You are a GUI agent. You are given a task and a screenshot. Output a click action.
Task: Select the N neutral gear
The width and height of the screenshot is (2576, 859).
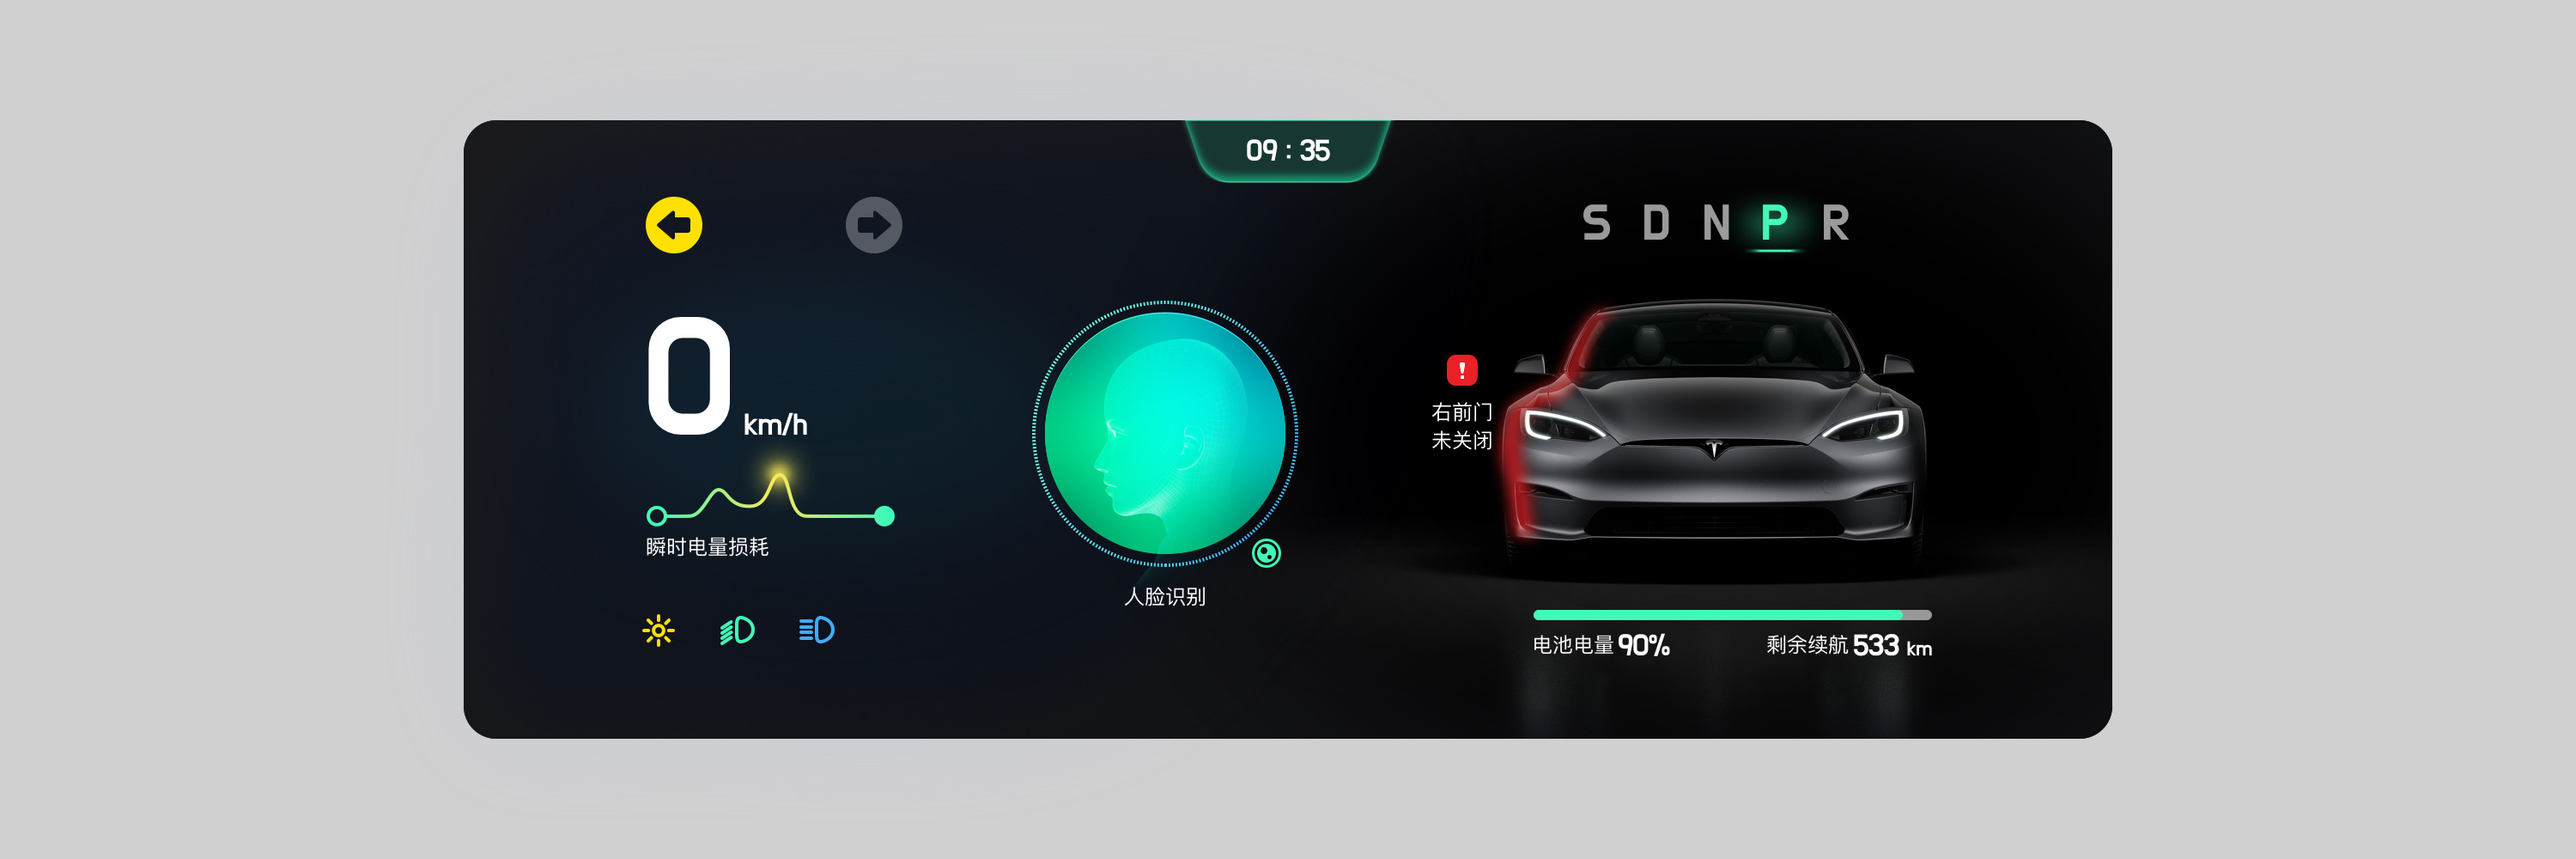(1716, 222)
